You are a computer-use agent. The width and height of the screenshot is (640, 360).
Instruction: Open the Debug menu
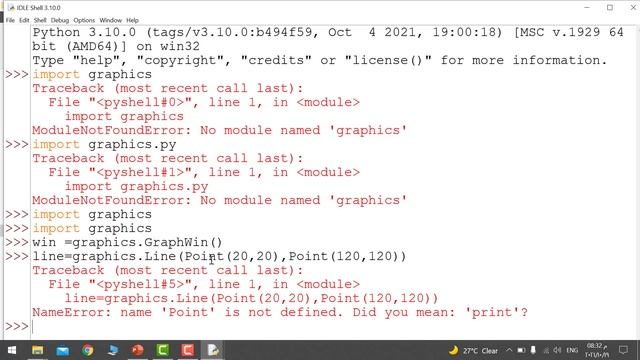coord(60,20)
